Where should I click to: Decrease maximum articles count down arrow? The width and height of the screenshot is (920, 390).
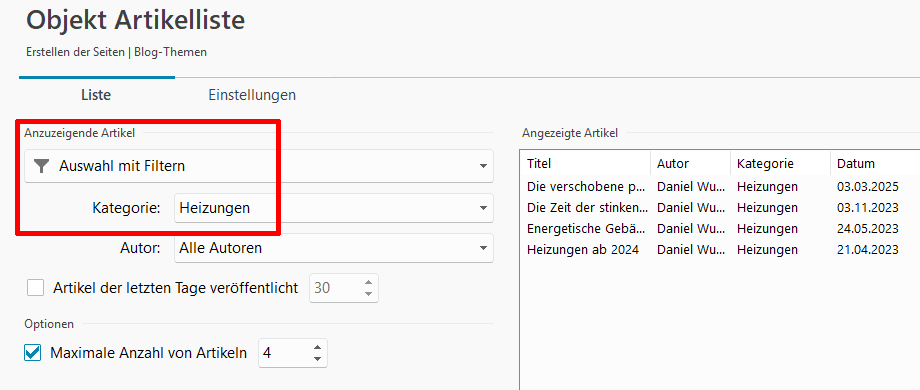tap(317, 358)
